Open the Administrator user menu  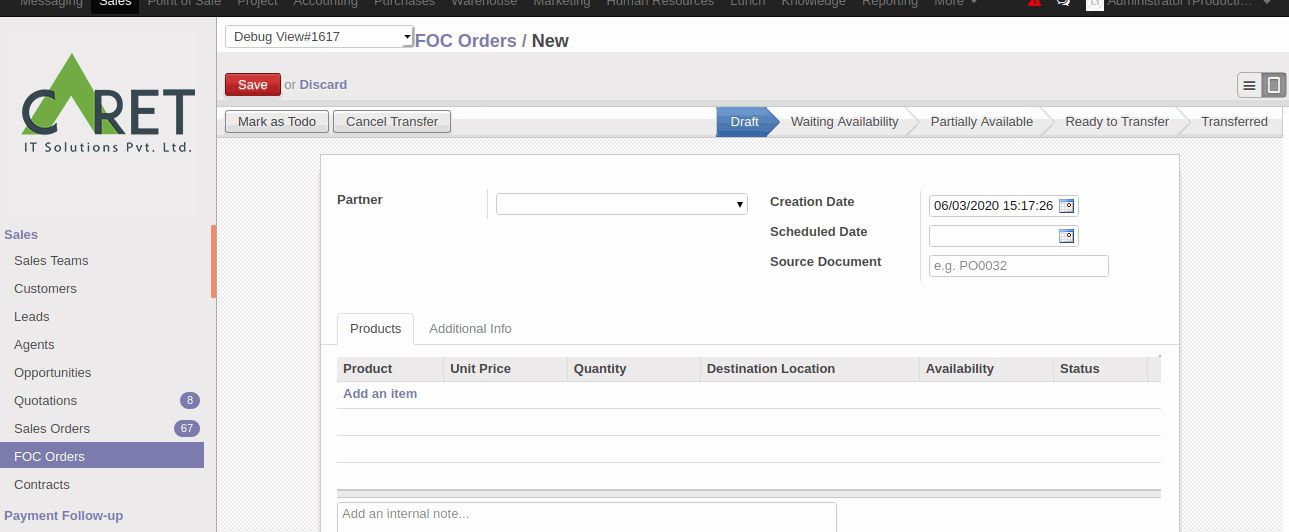pos(1180,4)
